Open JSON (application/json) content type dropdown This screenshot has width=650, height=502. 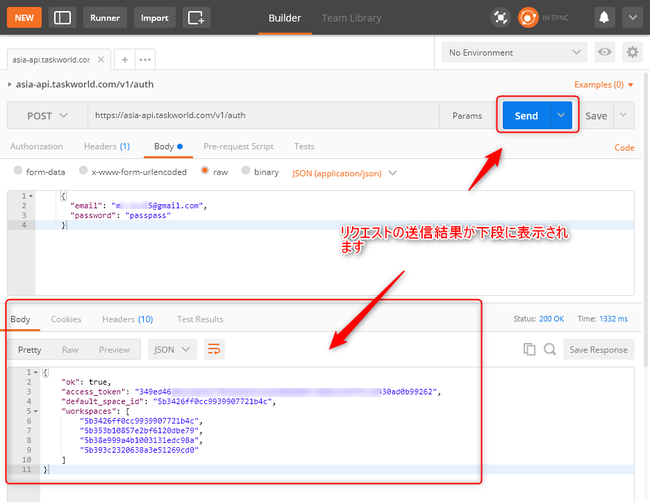344,173
